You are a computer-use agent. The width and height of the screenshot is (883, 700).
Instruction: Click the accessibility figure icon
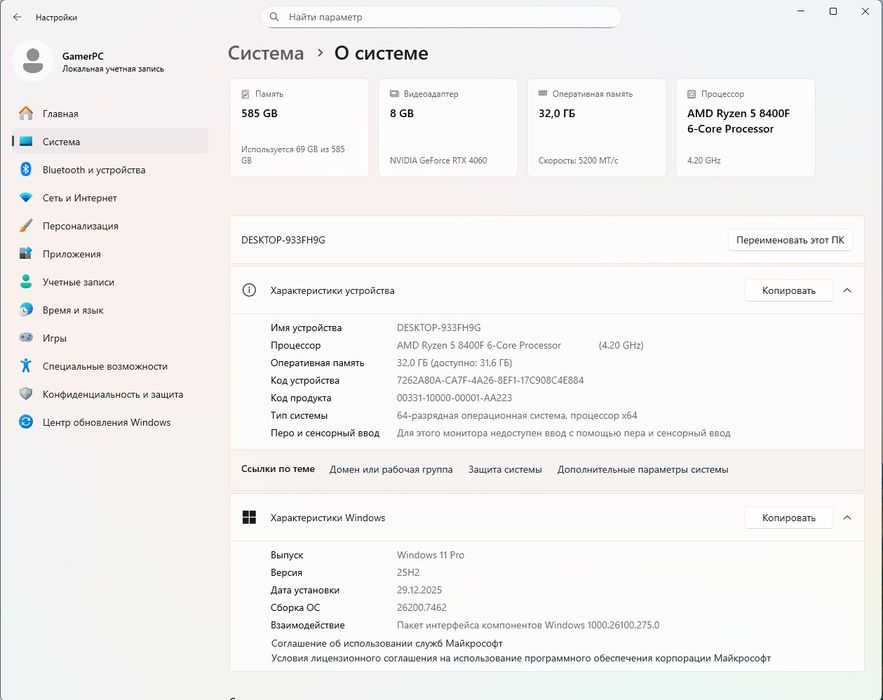(x=26, y=366)
